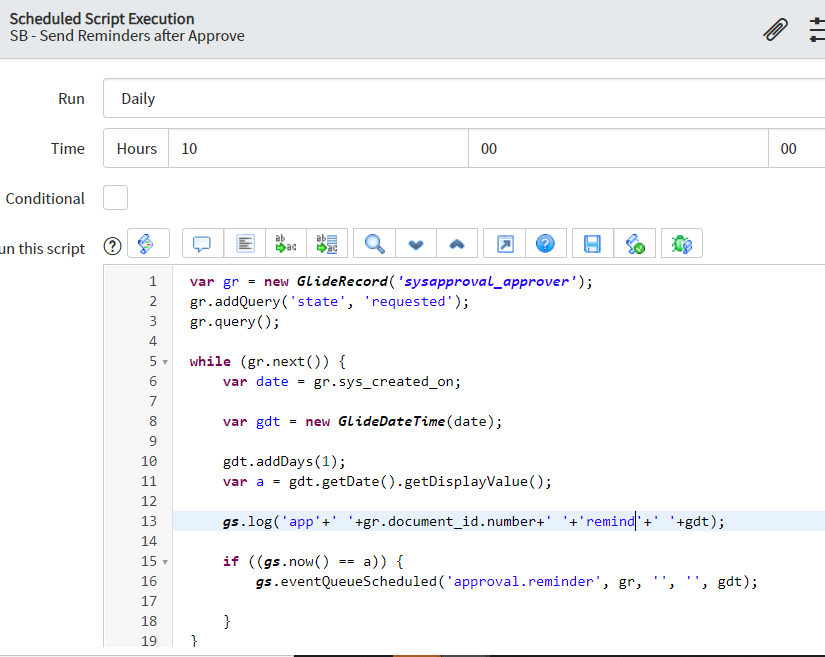Click the script field help question mark
Screen dimensions: 825x657
[x=112, y=245]
